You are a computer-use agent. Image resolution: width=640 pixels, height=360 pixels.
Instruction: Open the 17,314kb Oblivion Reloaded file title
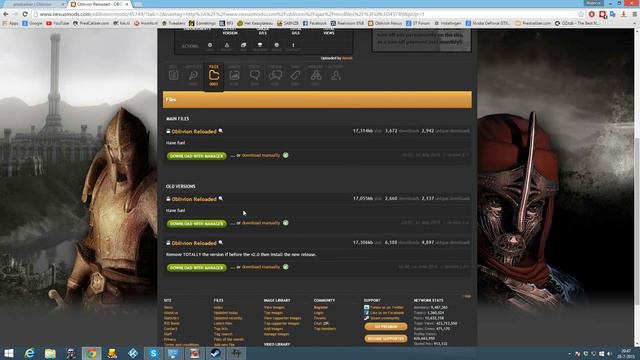click(x=194, y=131)
